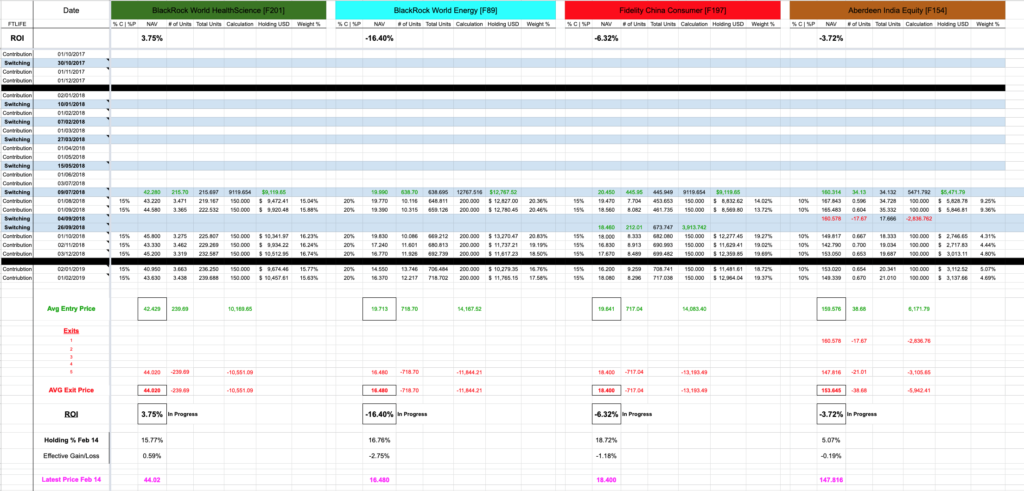Click the Fidelity China Consumer [F197] header
The image size is (1024, 491).
(673, 10)
